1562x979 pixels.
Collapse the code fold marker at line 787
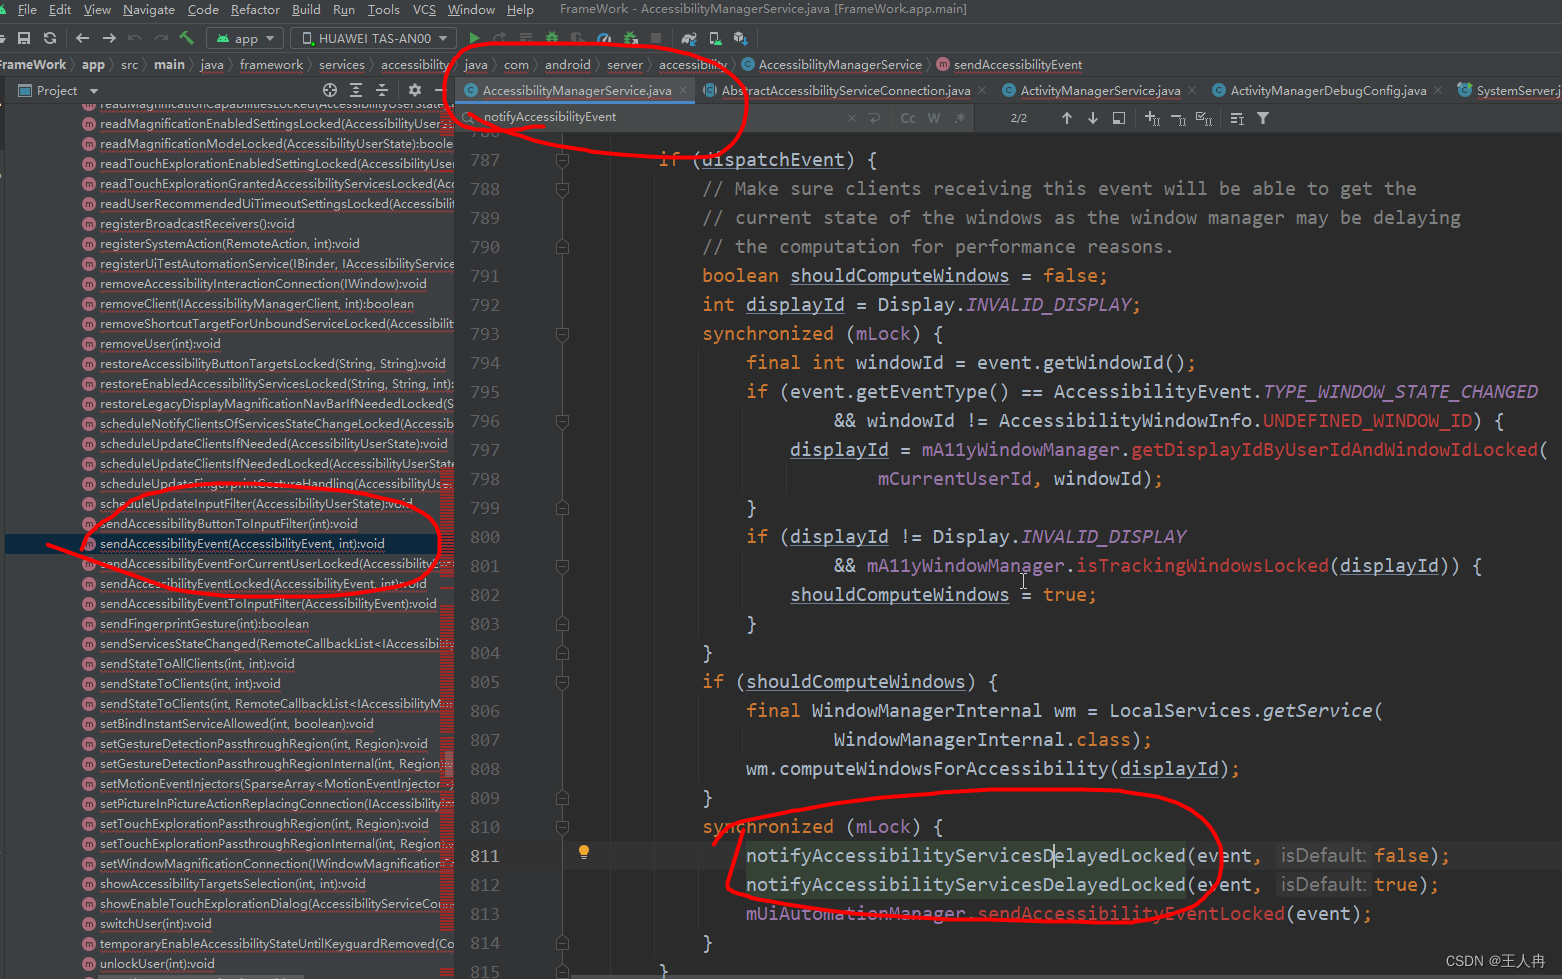pos(562,160)
